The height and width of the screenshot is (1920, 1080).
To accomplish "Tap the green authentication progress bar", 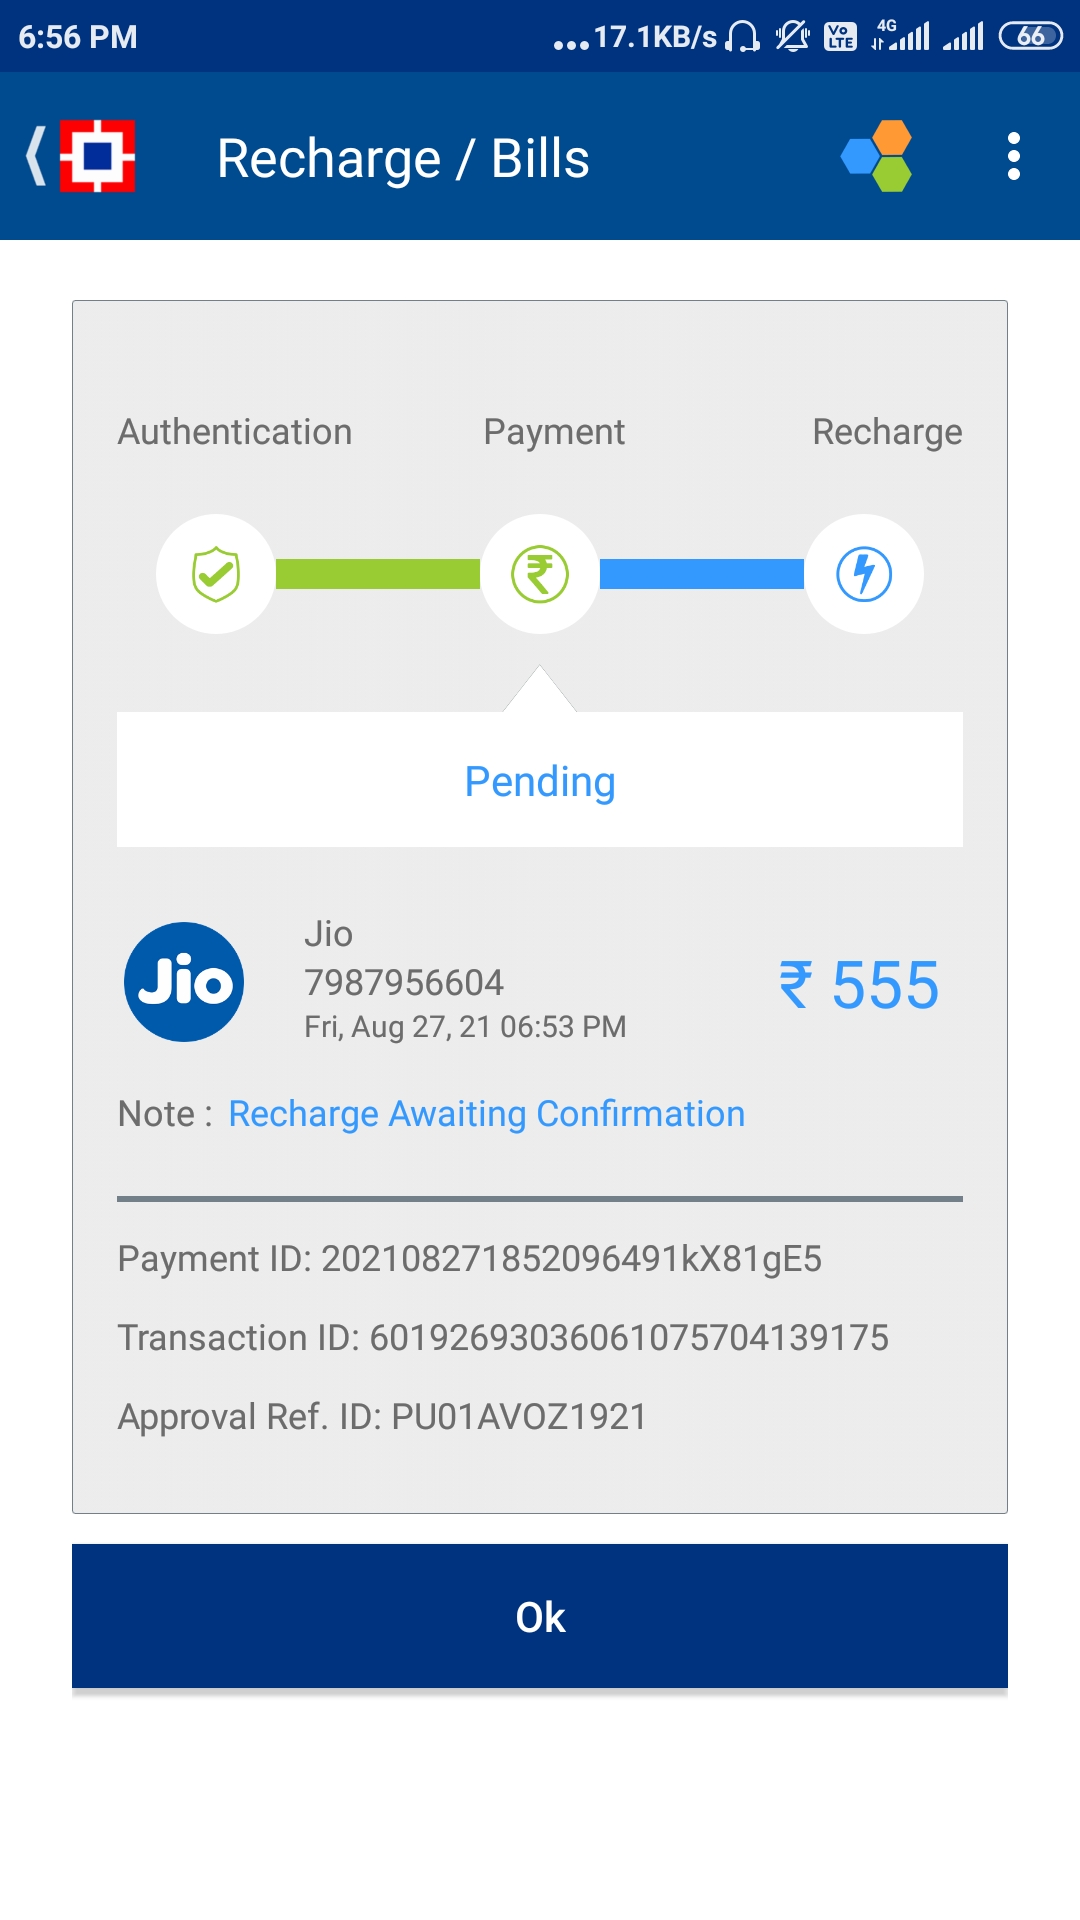I will pyautogui.click(x=378, y=574).
